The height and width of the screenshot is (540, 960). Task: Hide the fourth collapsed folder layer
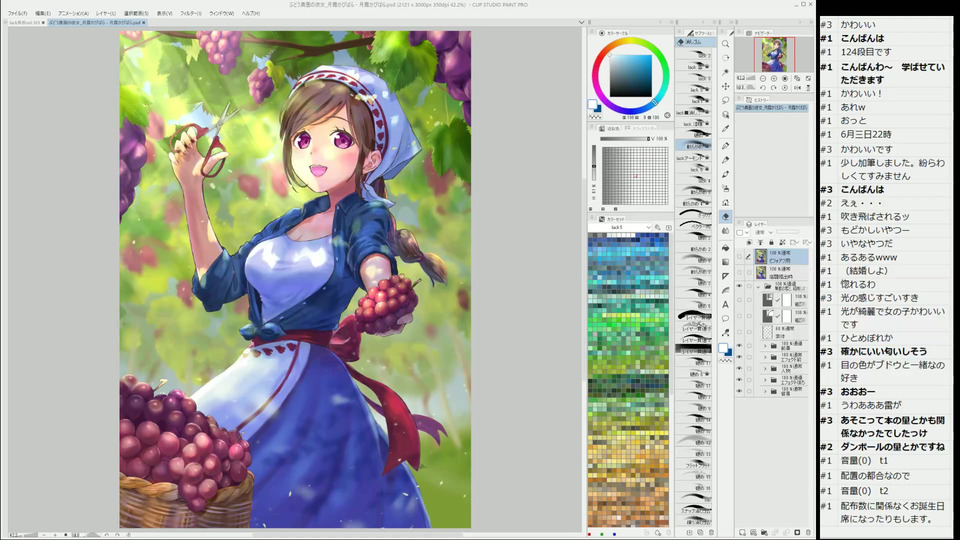tap(739, 380)
